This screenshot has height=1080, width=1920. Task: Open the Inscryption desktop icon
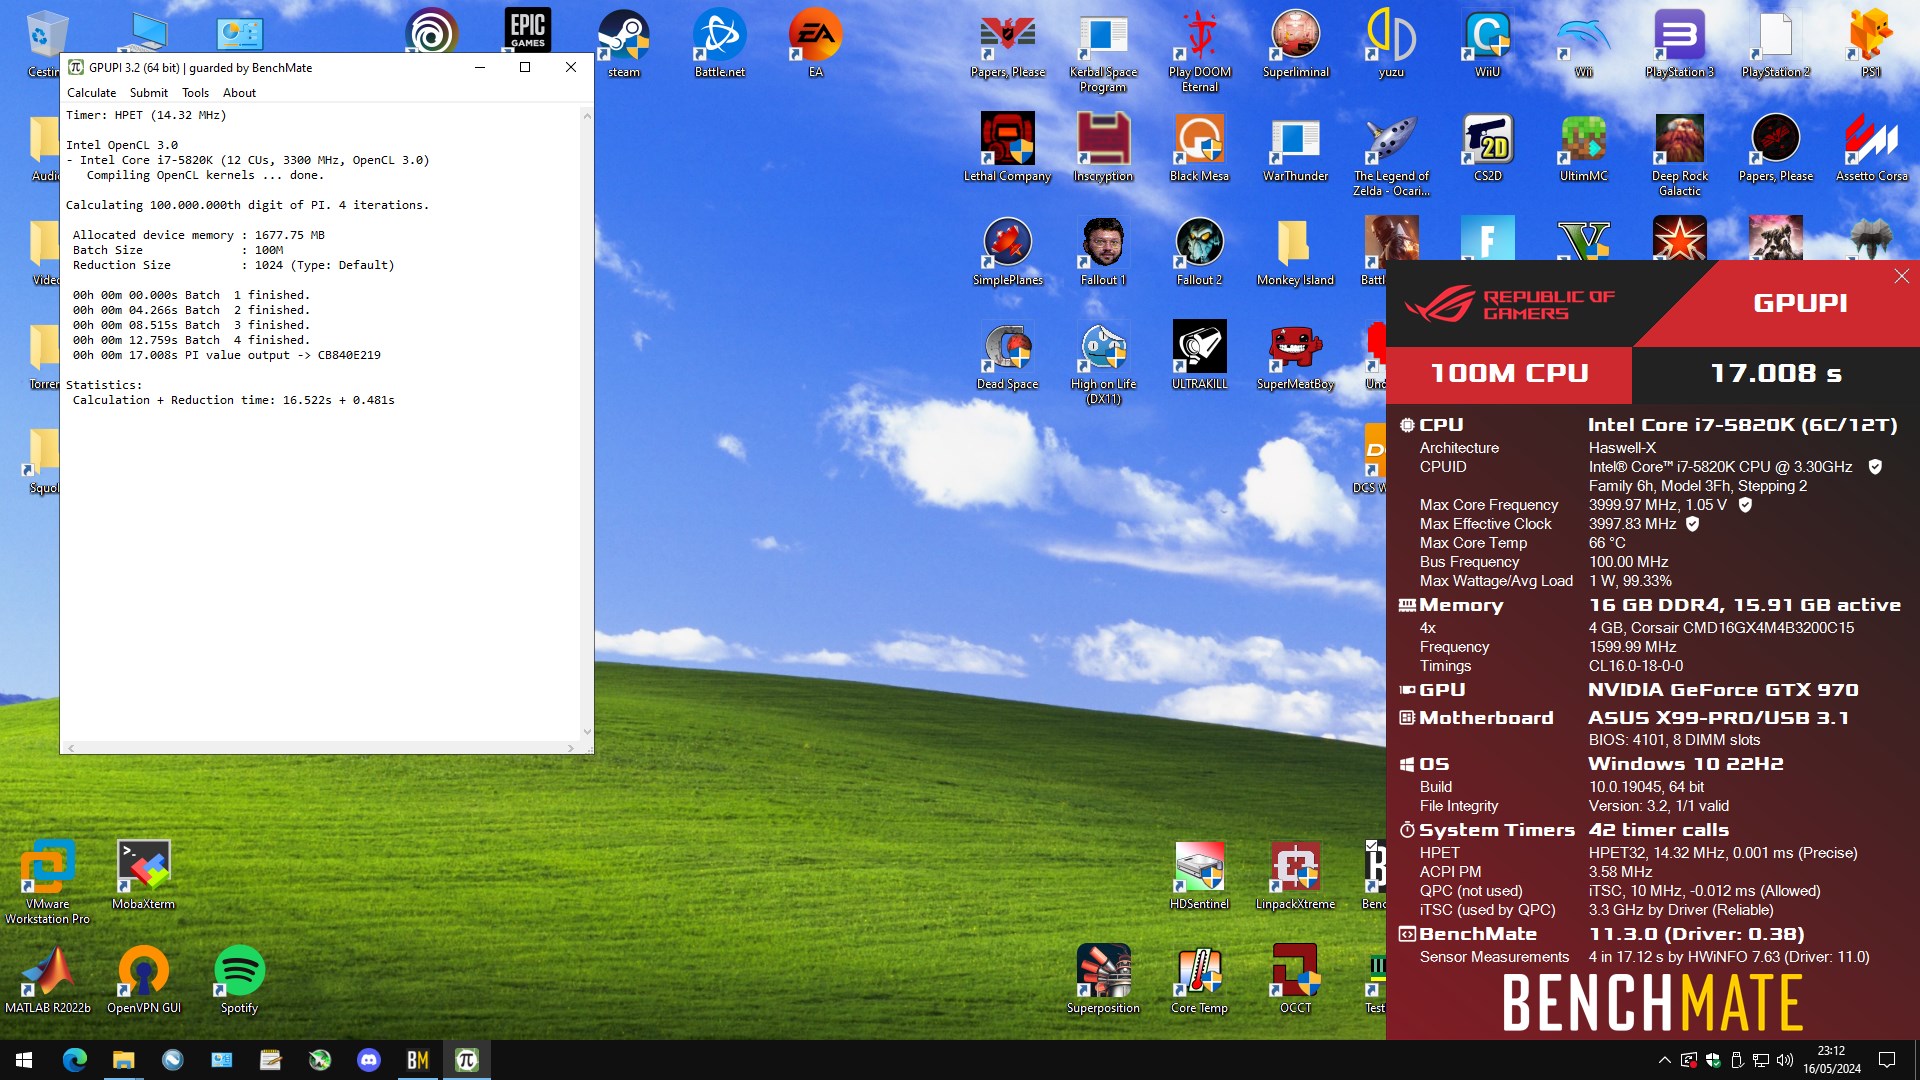1103,148
